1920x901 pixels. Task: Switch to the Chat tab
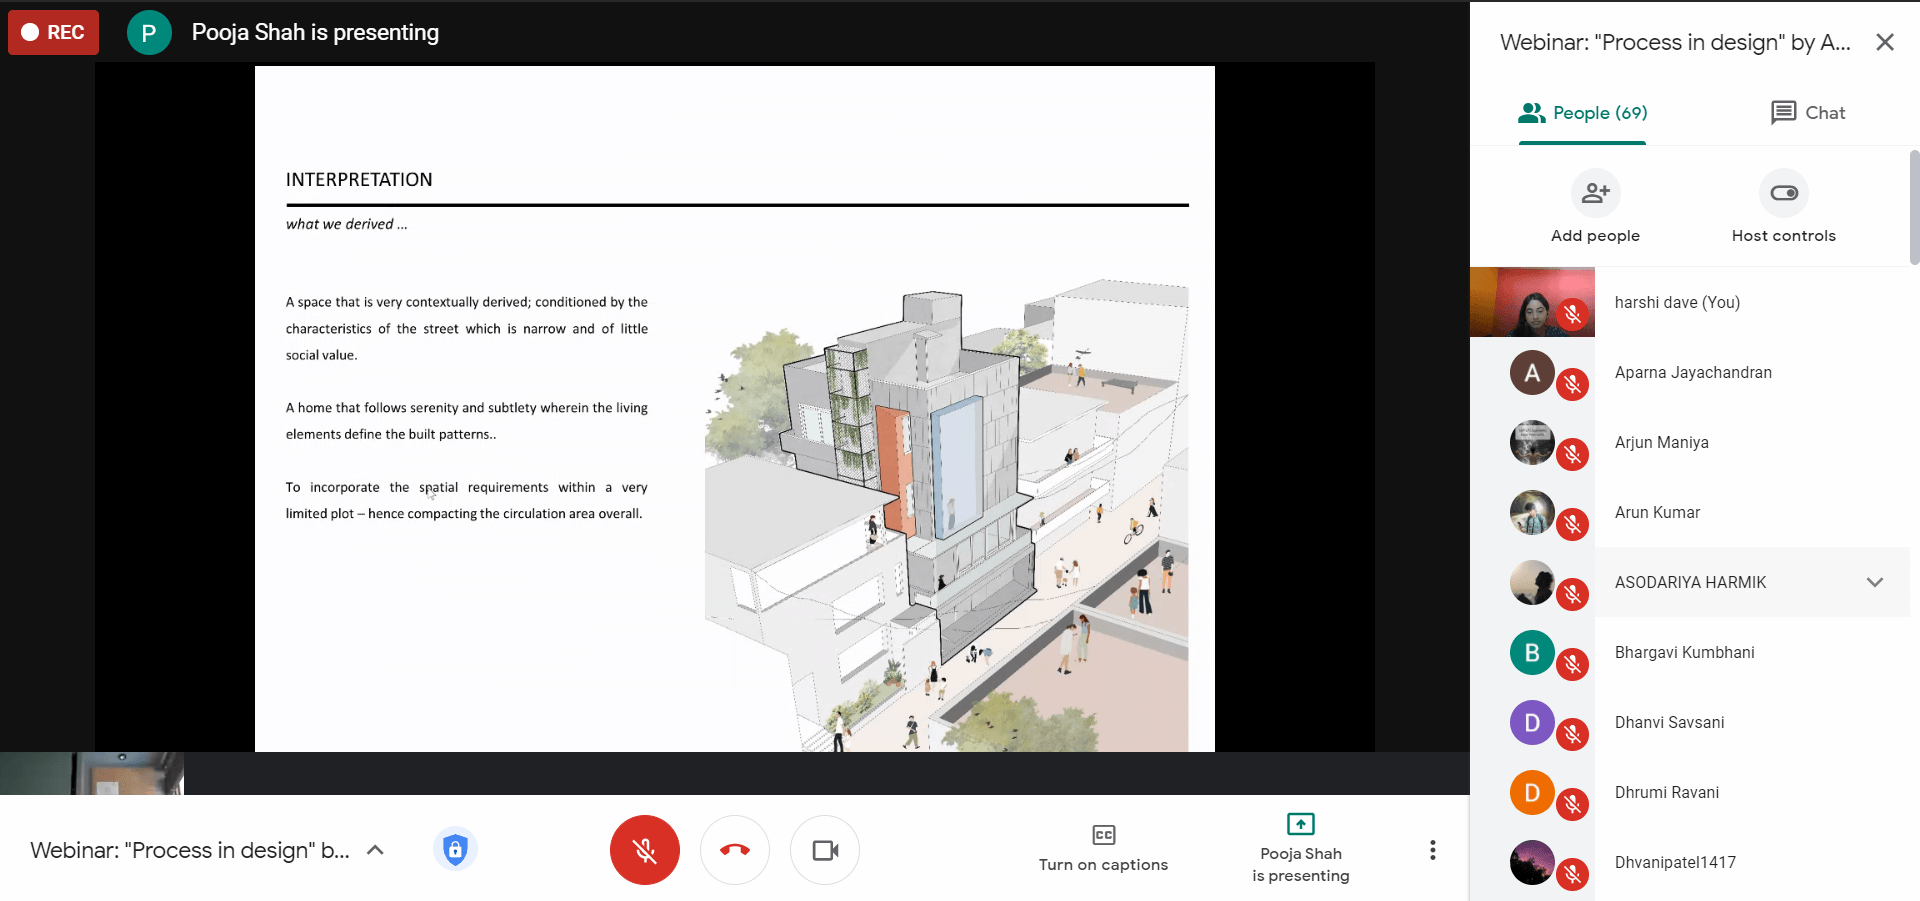(1807, 113)
